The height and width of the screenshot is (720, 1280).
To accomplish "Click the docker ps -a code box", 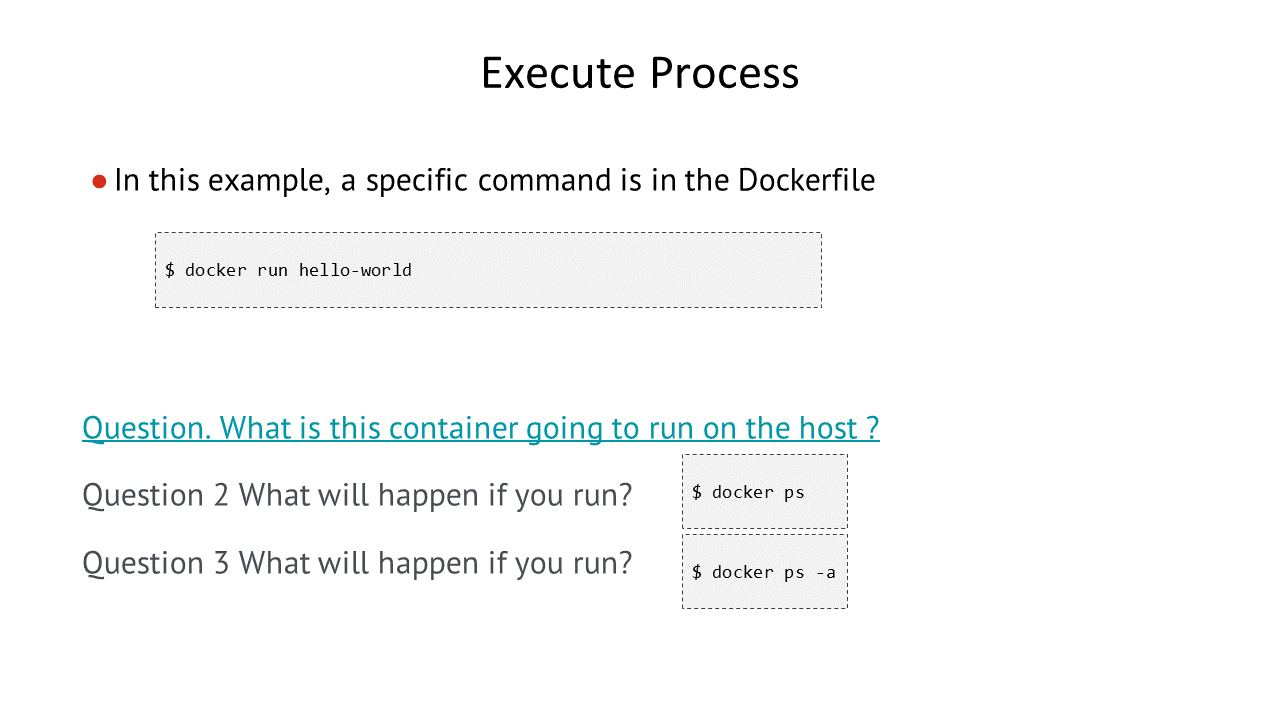I will (x=765, y=571).
